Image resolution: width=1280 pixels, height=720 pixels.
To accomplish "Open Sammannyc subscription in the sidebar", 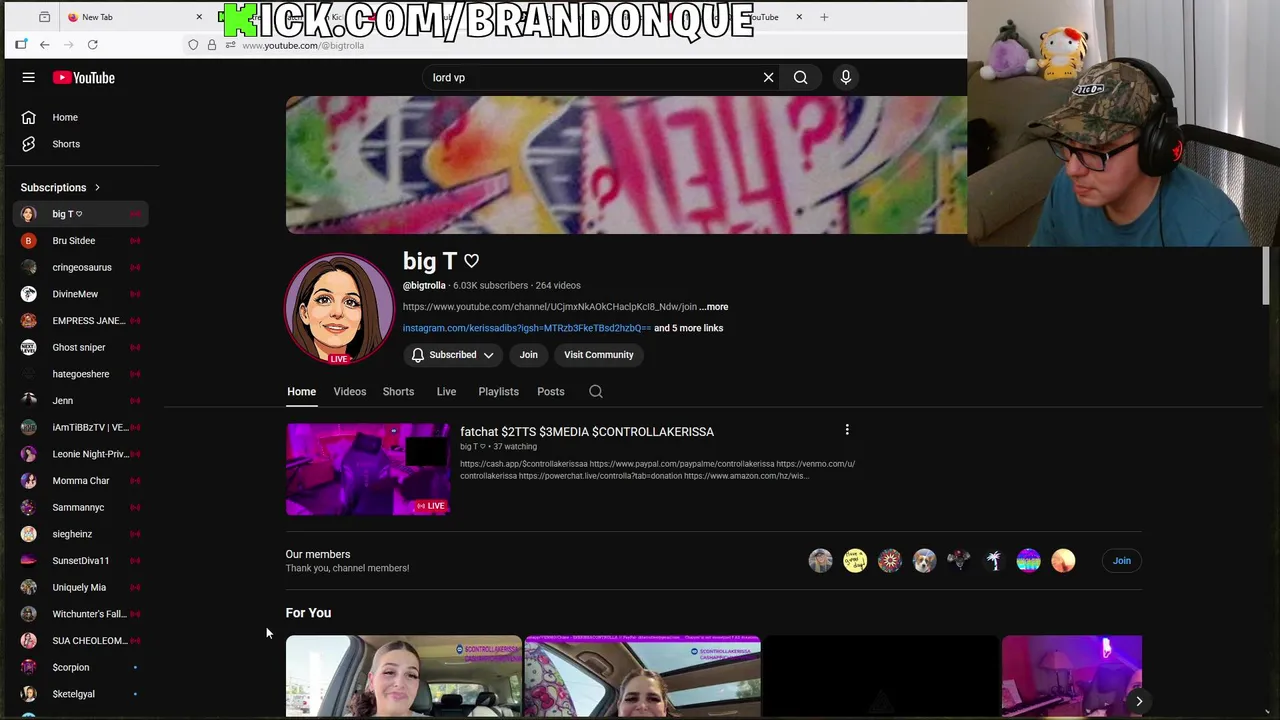I will click(x=80, y=507).
